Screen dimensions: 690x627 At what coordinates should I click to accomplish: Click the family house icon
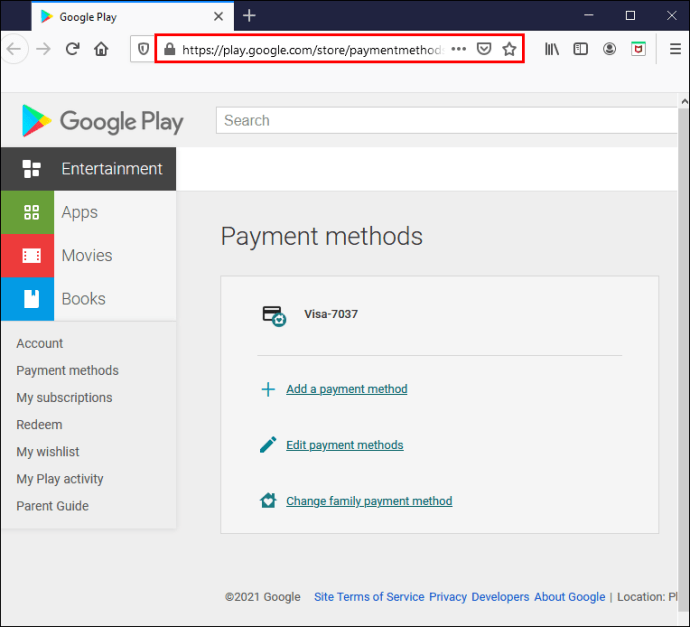[x=268, y=500]
